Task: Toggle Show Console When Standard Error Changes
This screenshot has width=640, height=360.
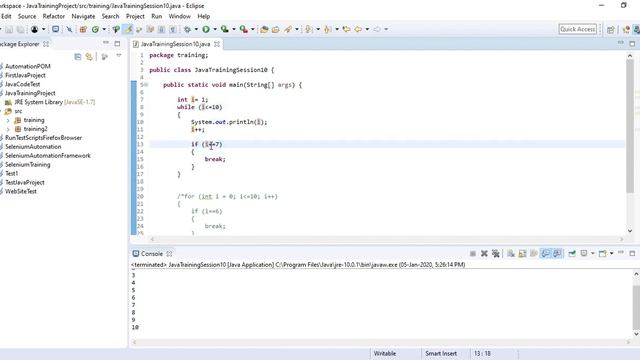Action: pyautogui.click(x=557, y=253)
